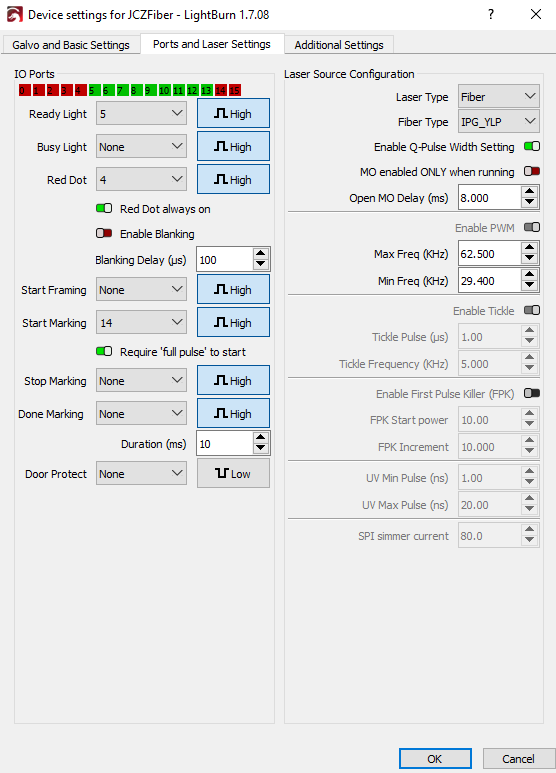Turn on MO enabled ONLY when running
The width and height of the screenshot is (556, 773).
pos(532,171)
